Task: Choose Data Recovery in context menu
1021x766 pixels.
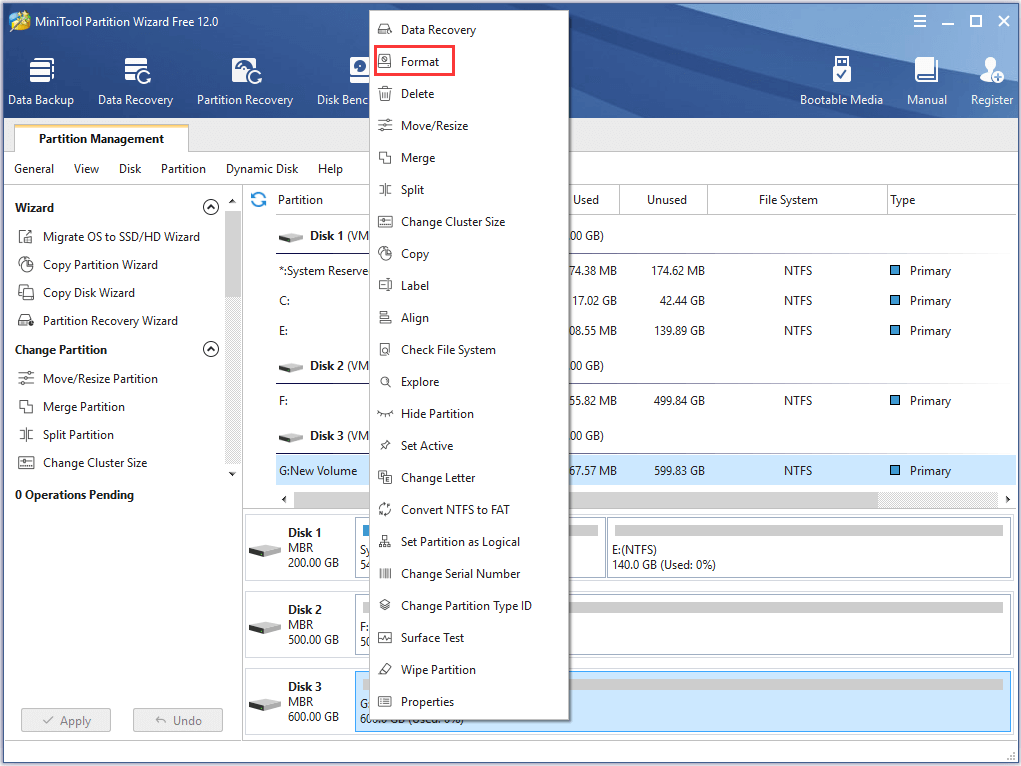Action: click(469, 30)
